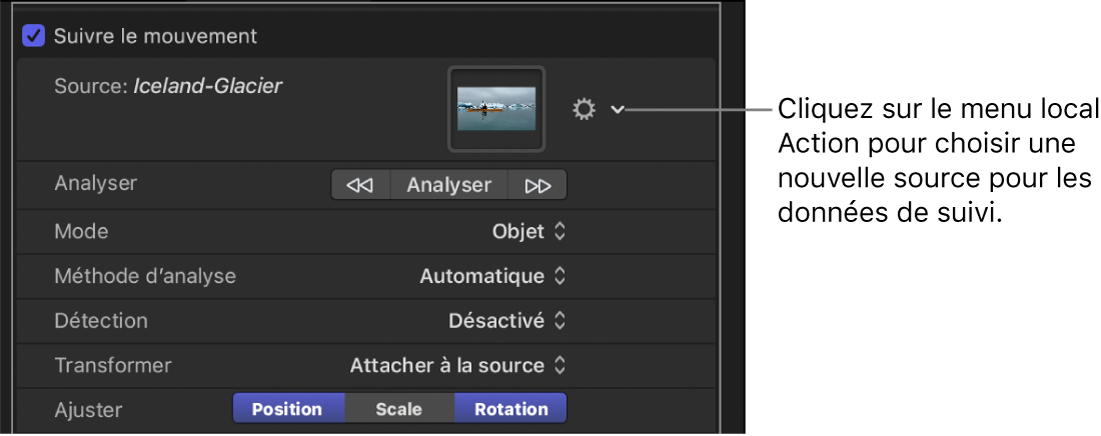Toggle the Position adjust button

coord(288,409)
